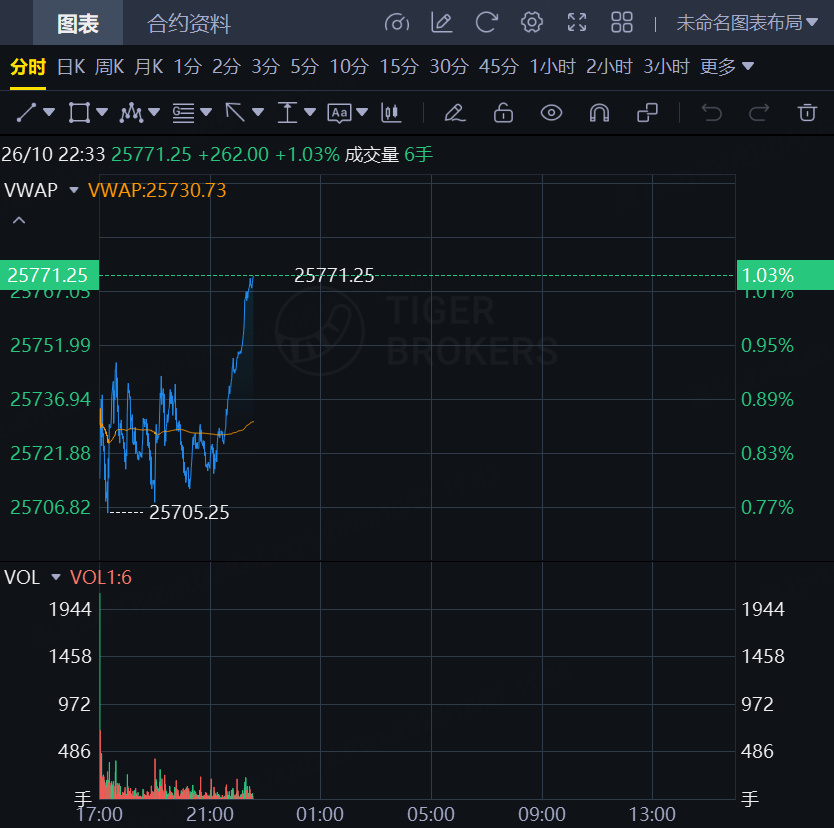This screenshot has height=828, width=834.
Task: Select the rectangle shape tool
Action: 79,113
